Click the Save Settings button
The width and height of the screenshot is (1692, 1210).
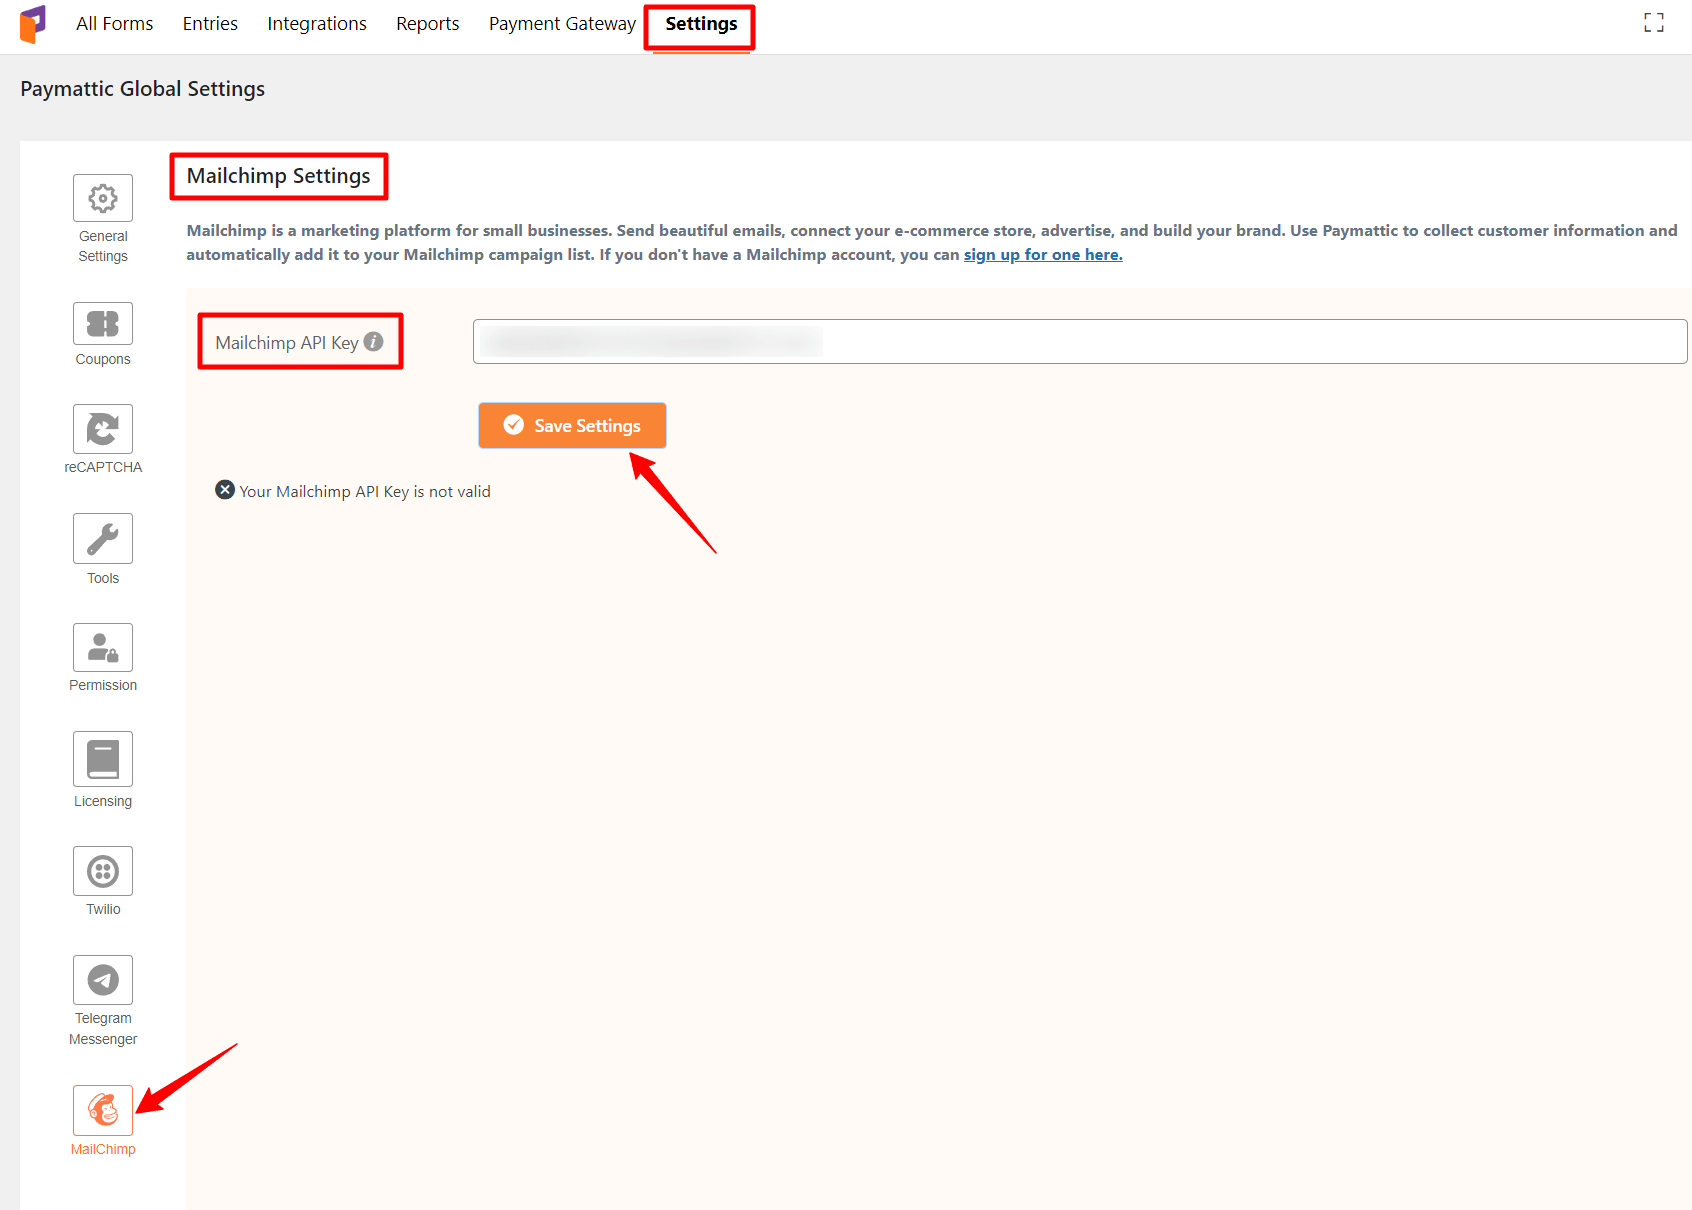tap(572, 426)
